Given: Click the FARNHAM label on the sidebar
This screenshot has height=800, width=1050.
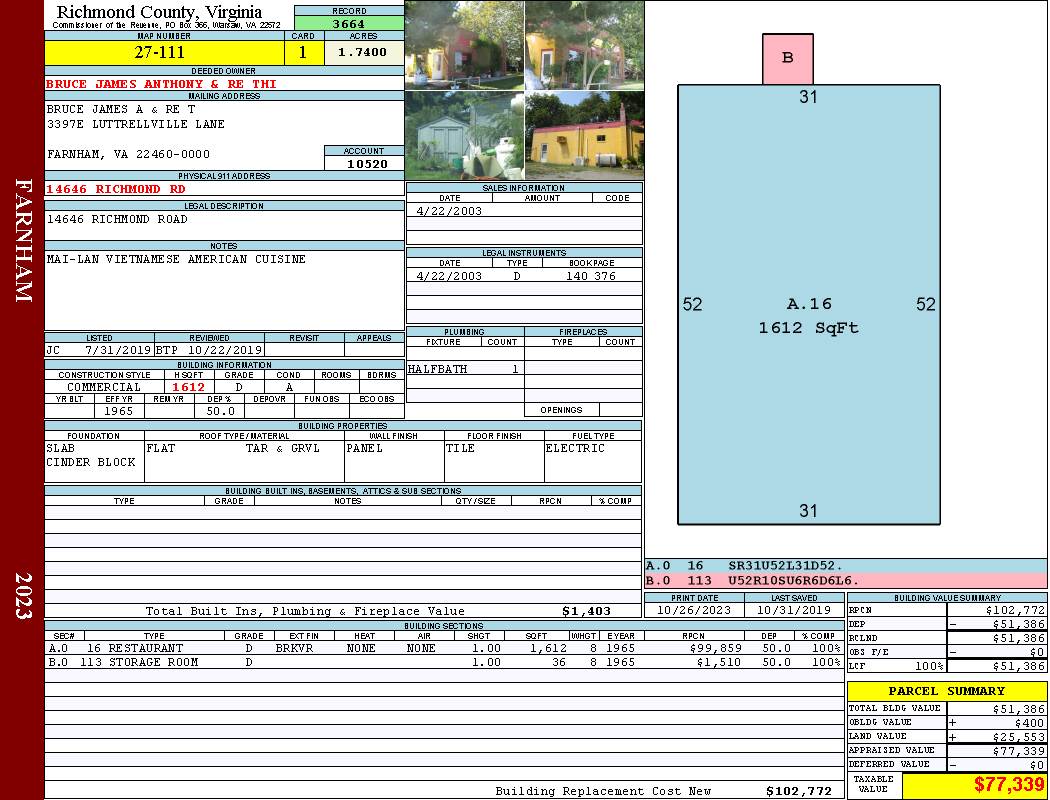Looking at the screenshot, I should tap(23, 240).
